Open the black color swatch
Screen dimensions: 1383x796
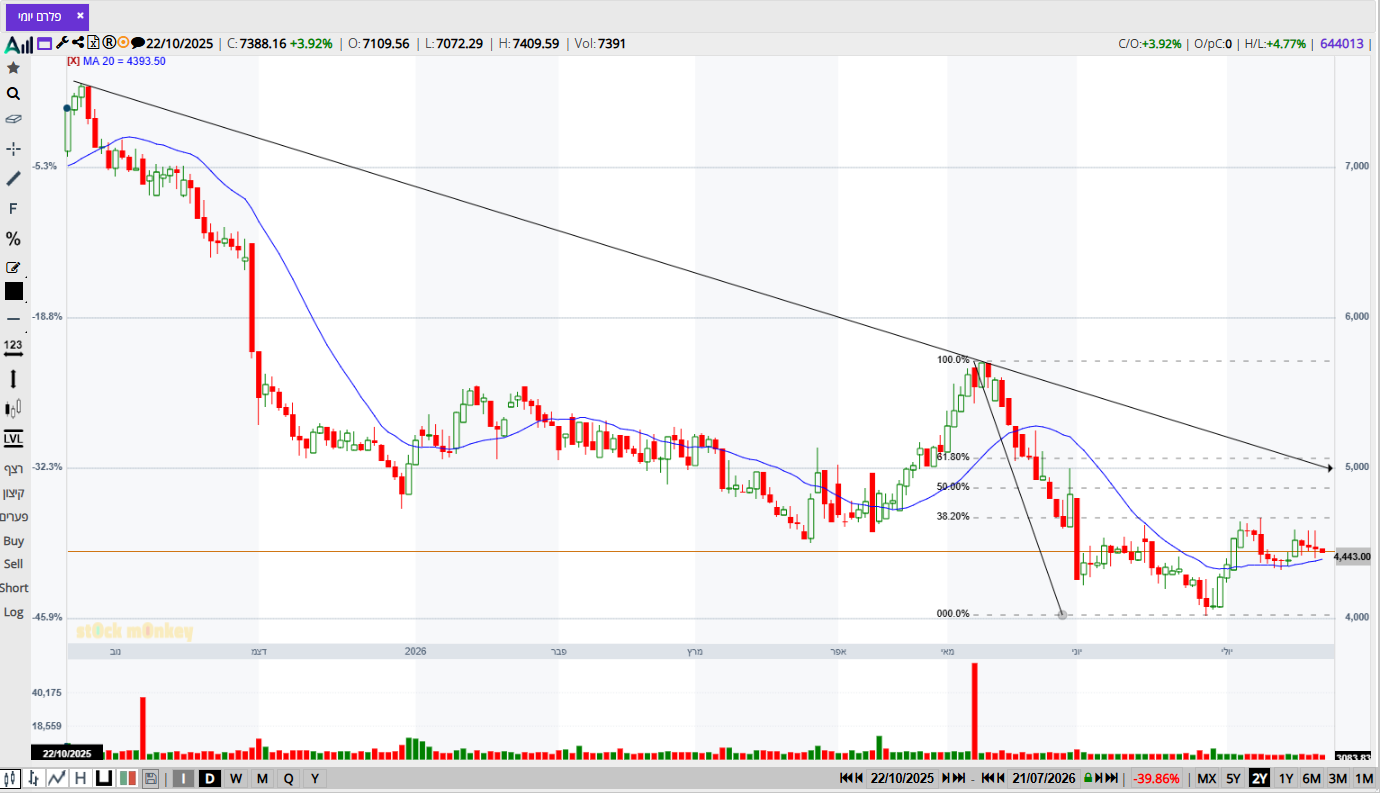click(x=14, y=292)
